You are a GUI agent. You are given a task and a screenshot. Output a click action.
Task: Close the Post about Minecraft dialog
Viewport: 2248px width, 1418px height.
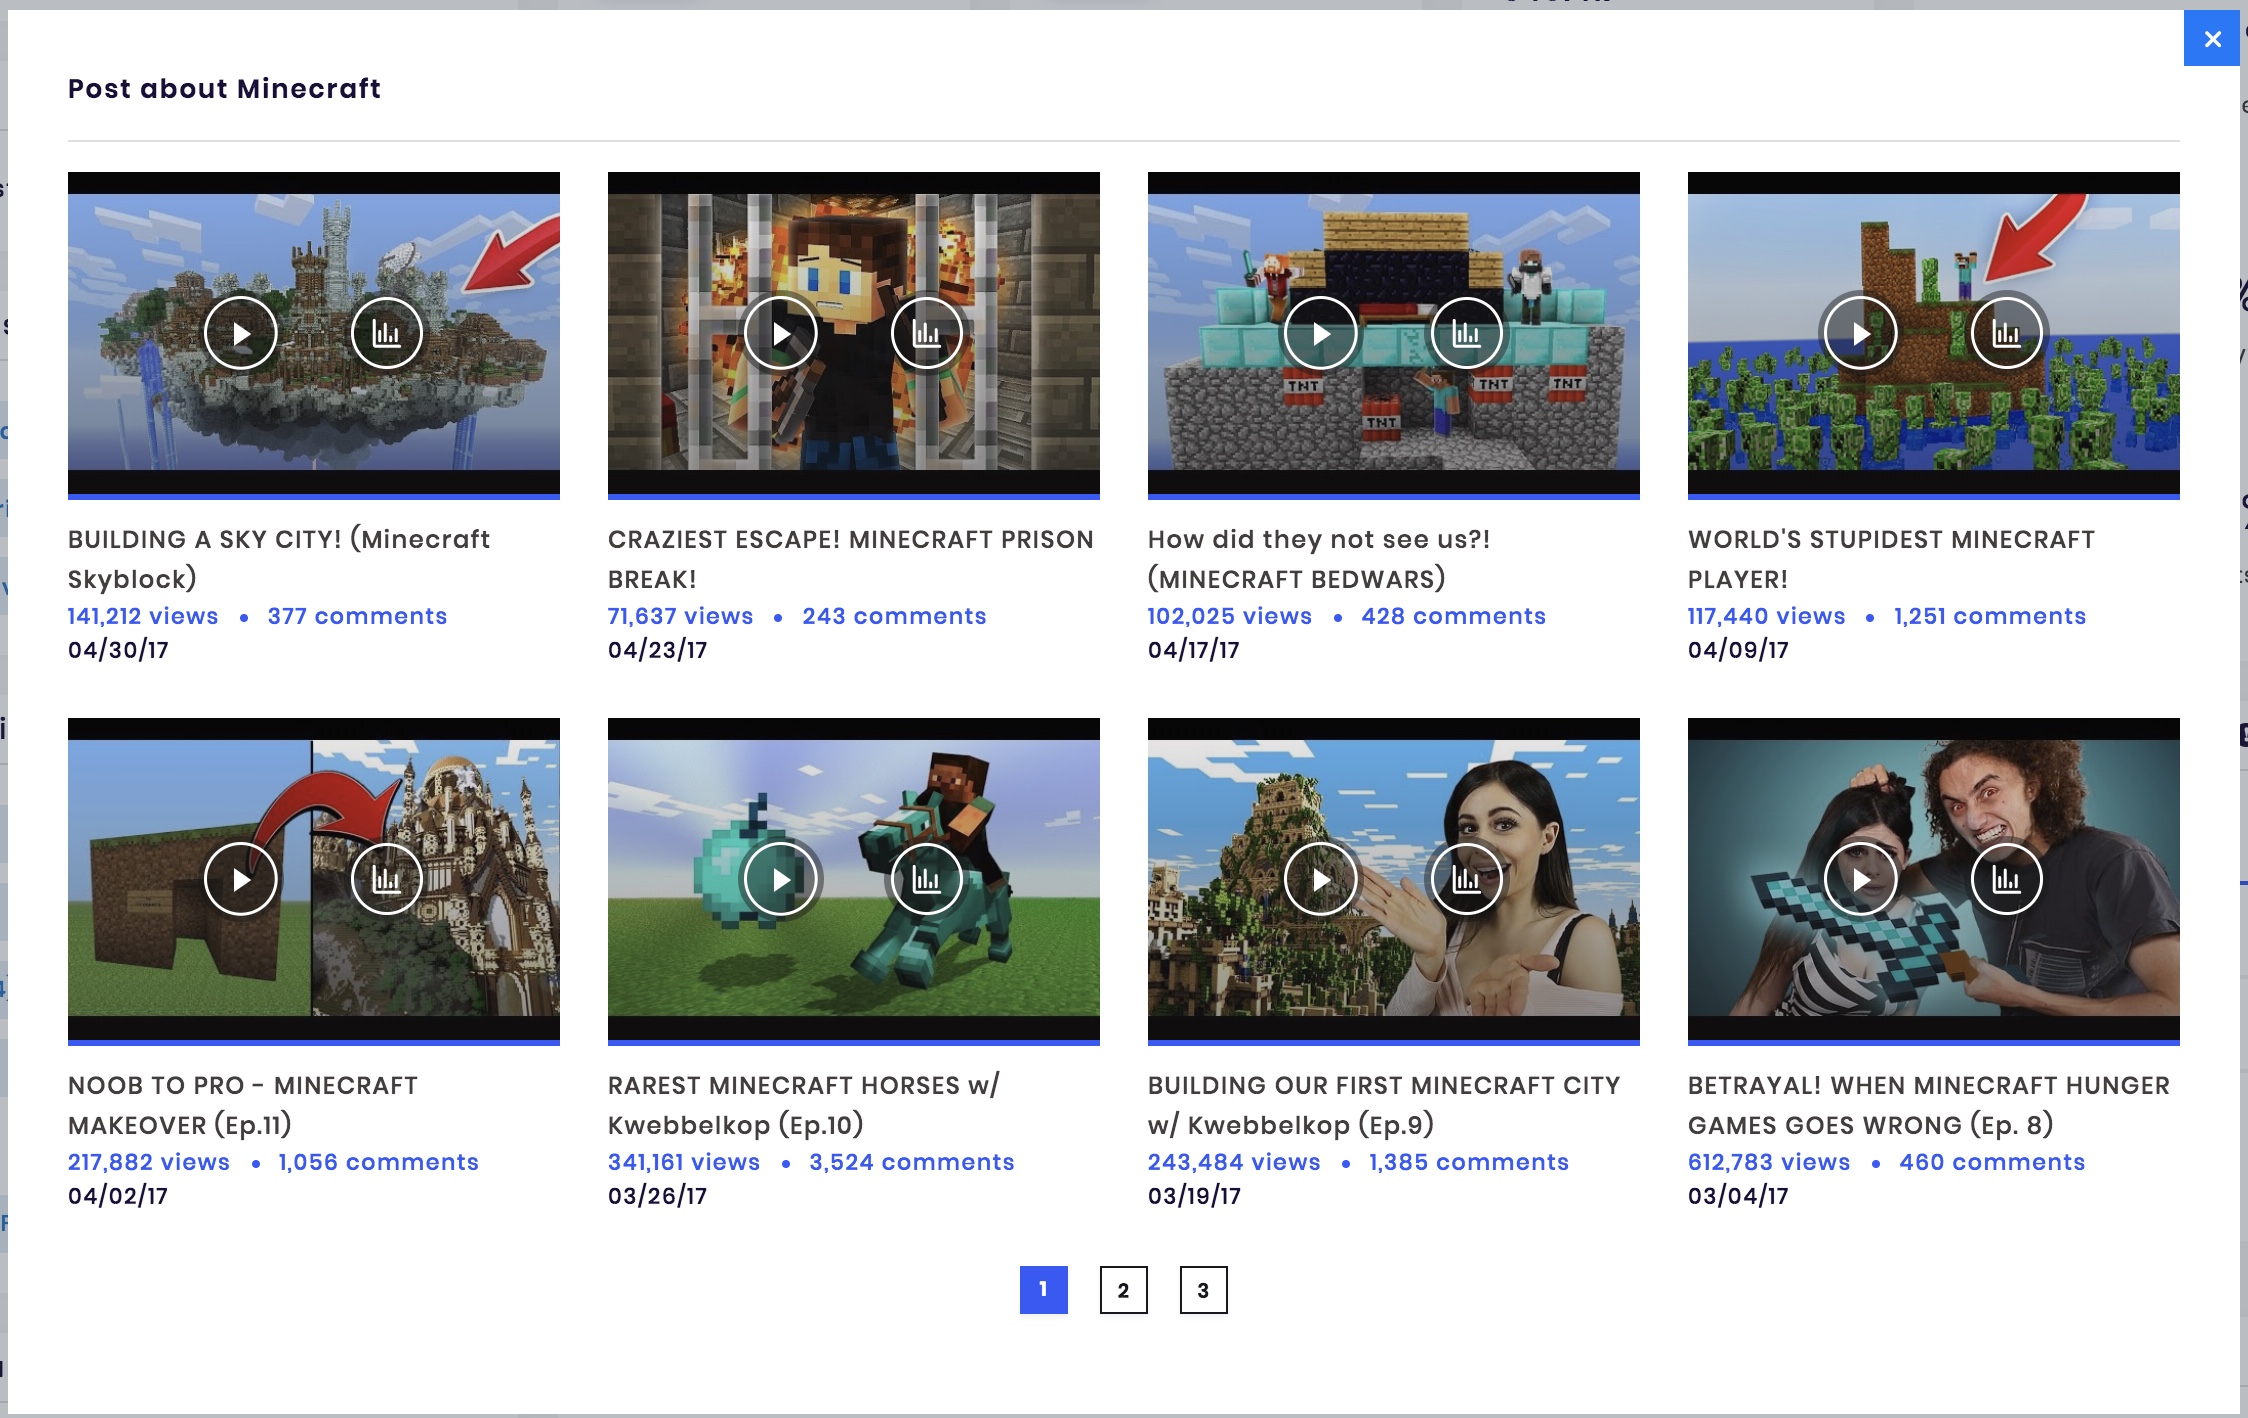(2212, 39)
